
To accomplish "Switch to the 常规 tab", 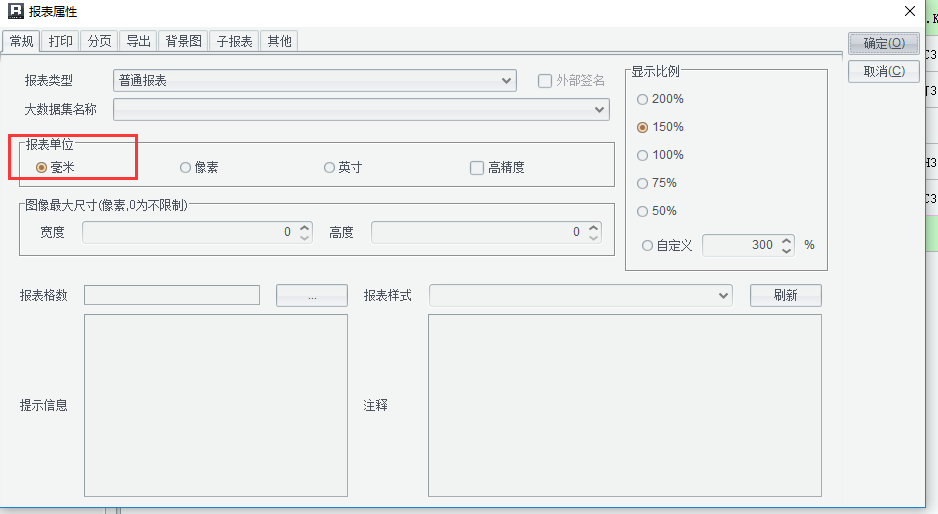I will pos(22,41).
